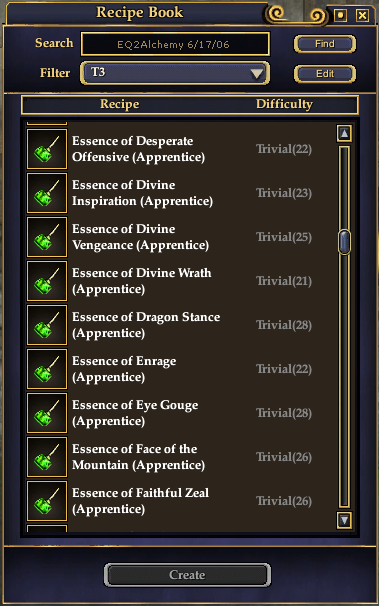The image size is (379, 606).
Task: Click the Find button
Action: point(325,44)
